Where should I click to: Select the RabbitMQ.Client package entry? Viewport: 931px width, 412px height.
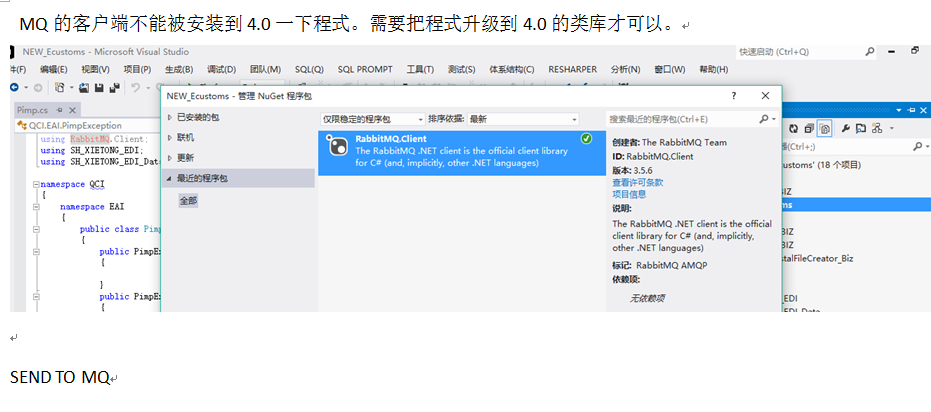pyautogui.click(x=462, y=153)
